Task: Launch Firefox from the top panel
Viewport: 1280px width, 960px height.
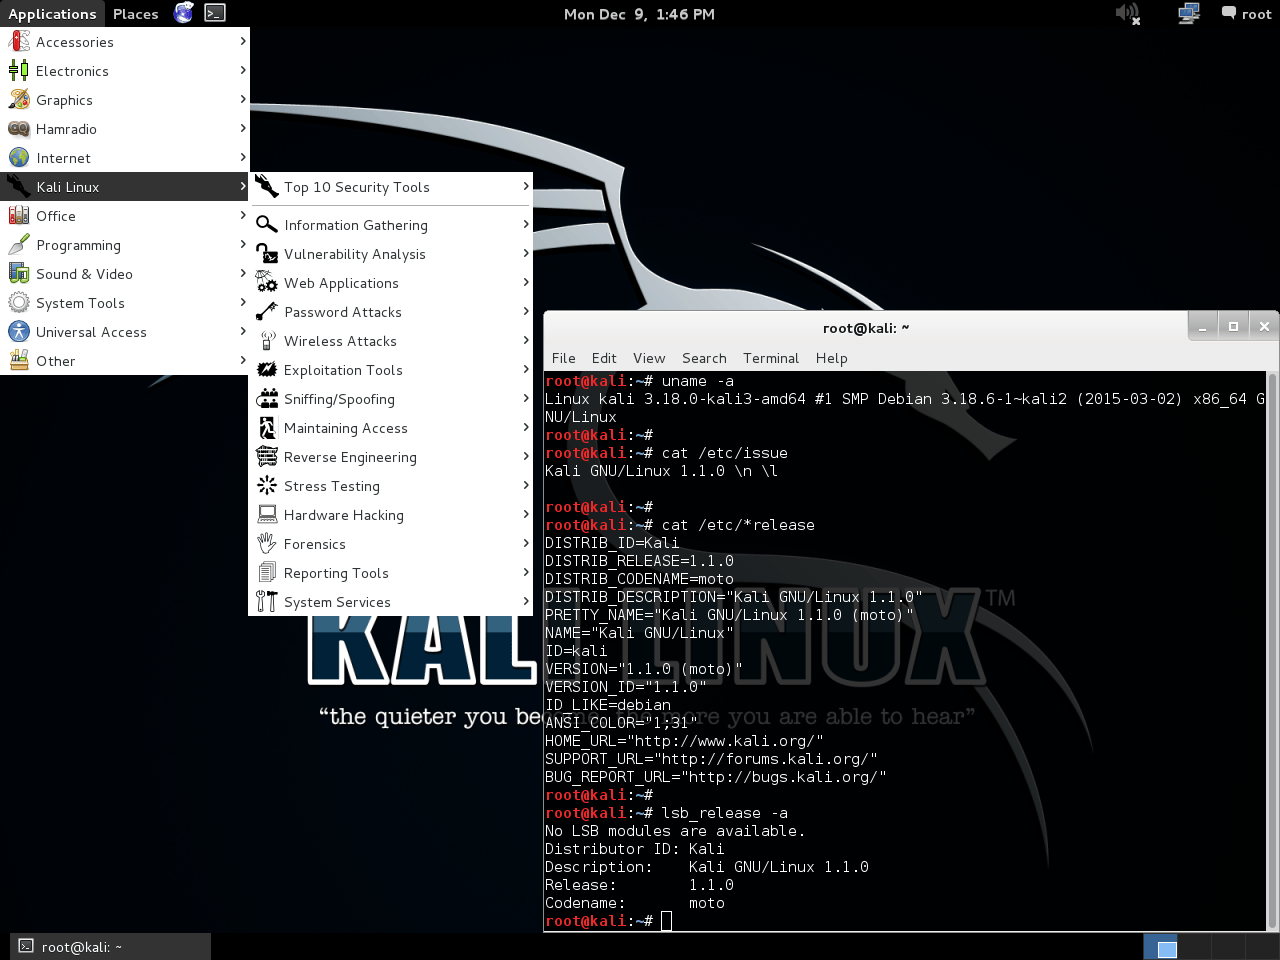Action: pyautogui.click(x=183, y=14)
